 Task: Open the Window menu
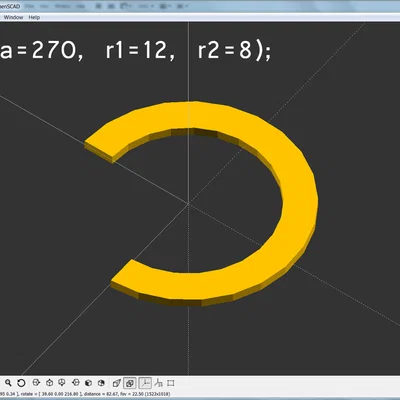coord(13,17)
